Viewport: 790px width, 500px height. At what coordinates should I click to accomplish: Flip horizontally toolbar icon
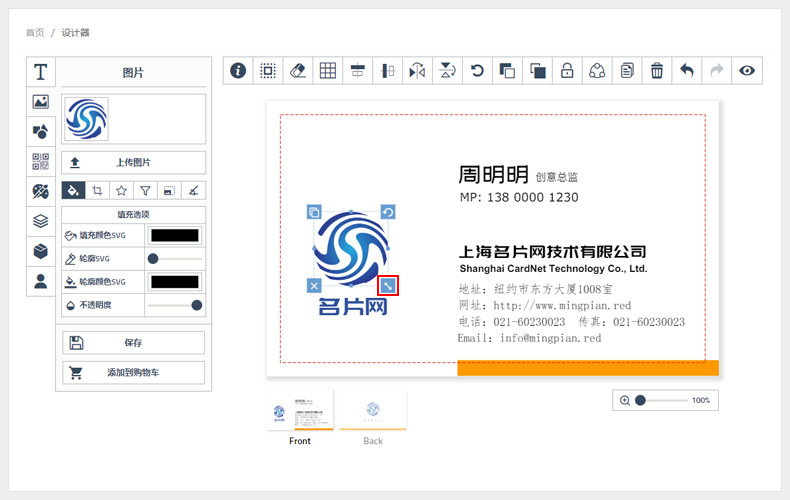point(417,71)
